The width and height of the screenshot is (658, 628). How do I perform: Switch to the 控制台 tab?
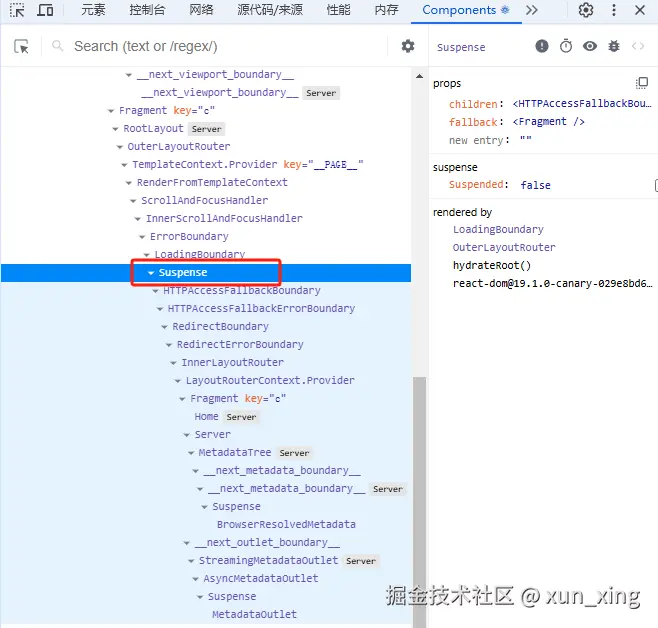(147, 10)
